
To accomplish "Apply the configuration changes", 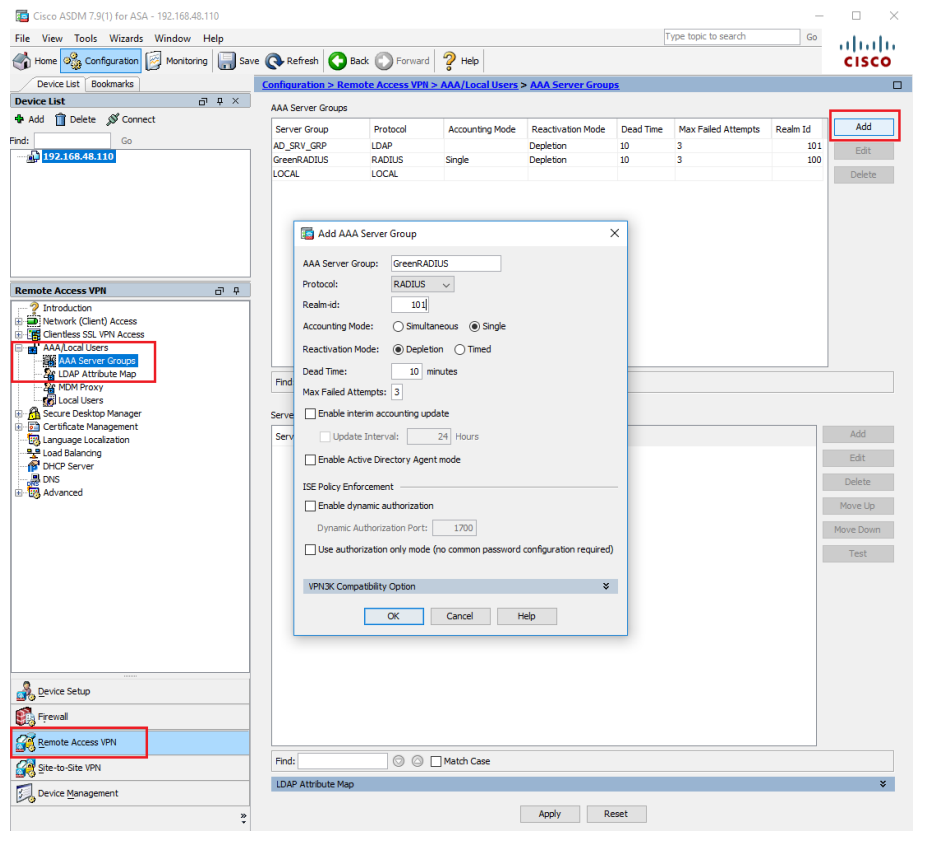I will (550, 813).
